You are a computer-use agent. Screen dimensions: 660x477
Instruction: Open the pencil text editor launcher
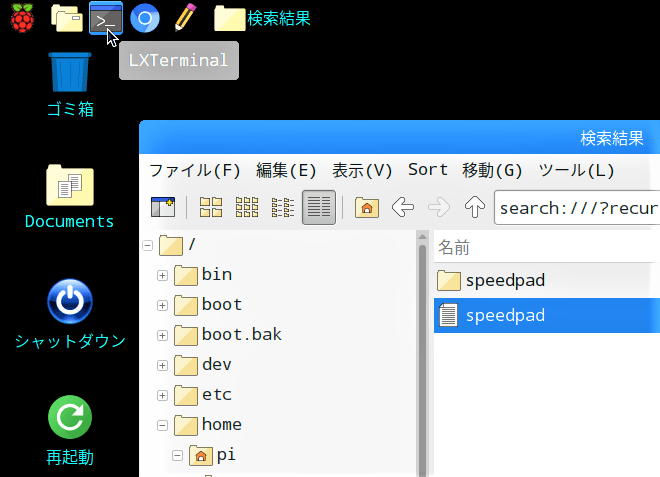[x=185, y=17]
